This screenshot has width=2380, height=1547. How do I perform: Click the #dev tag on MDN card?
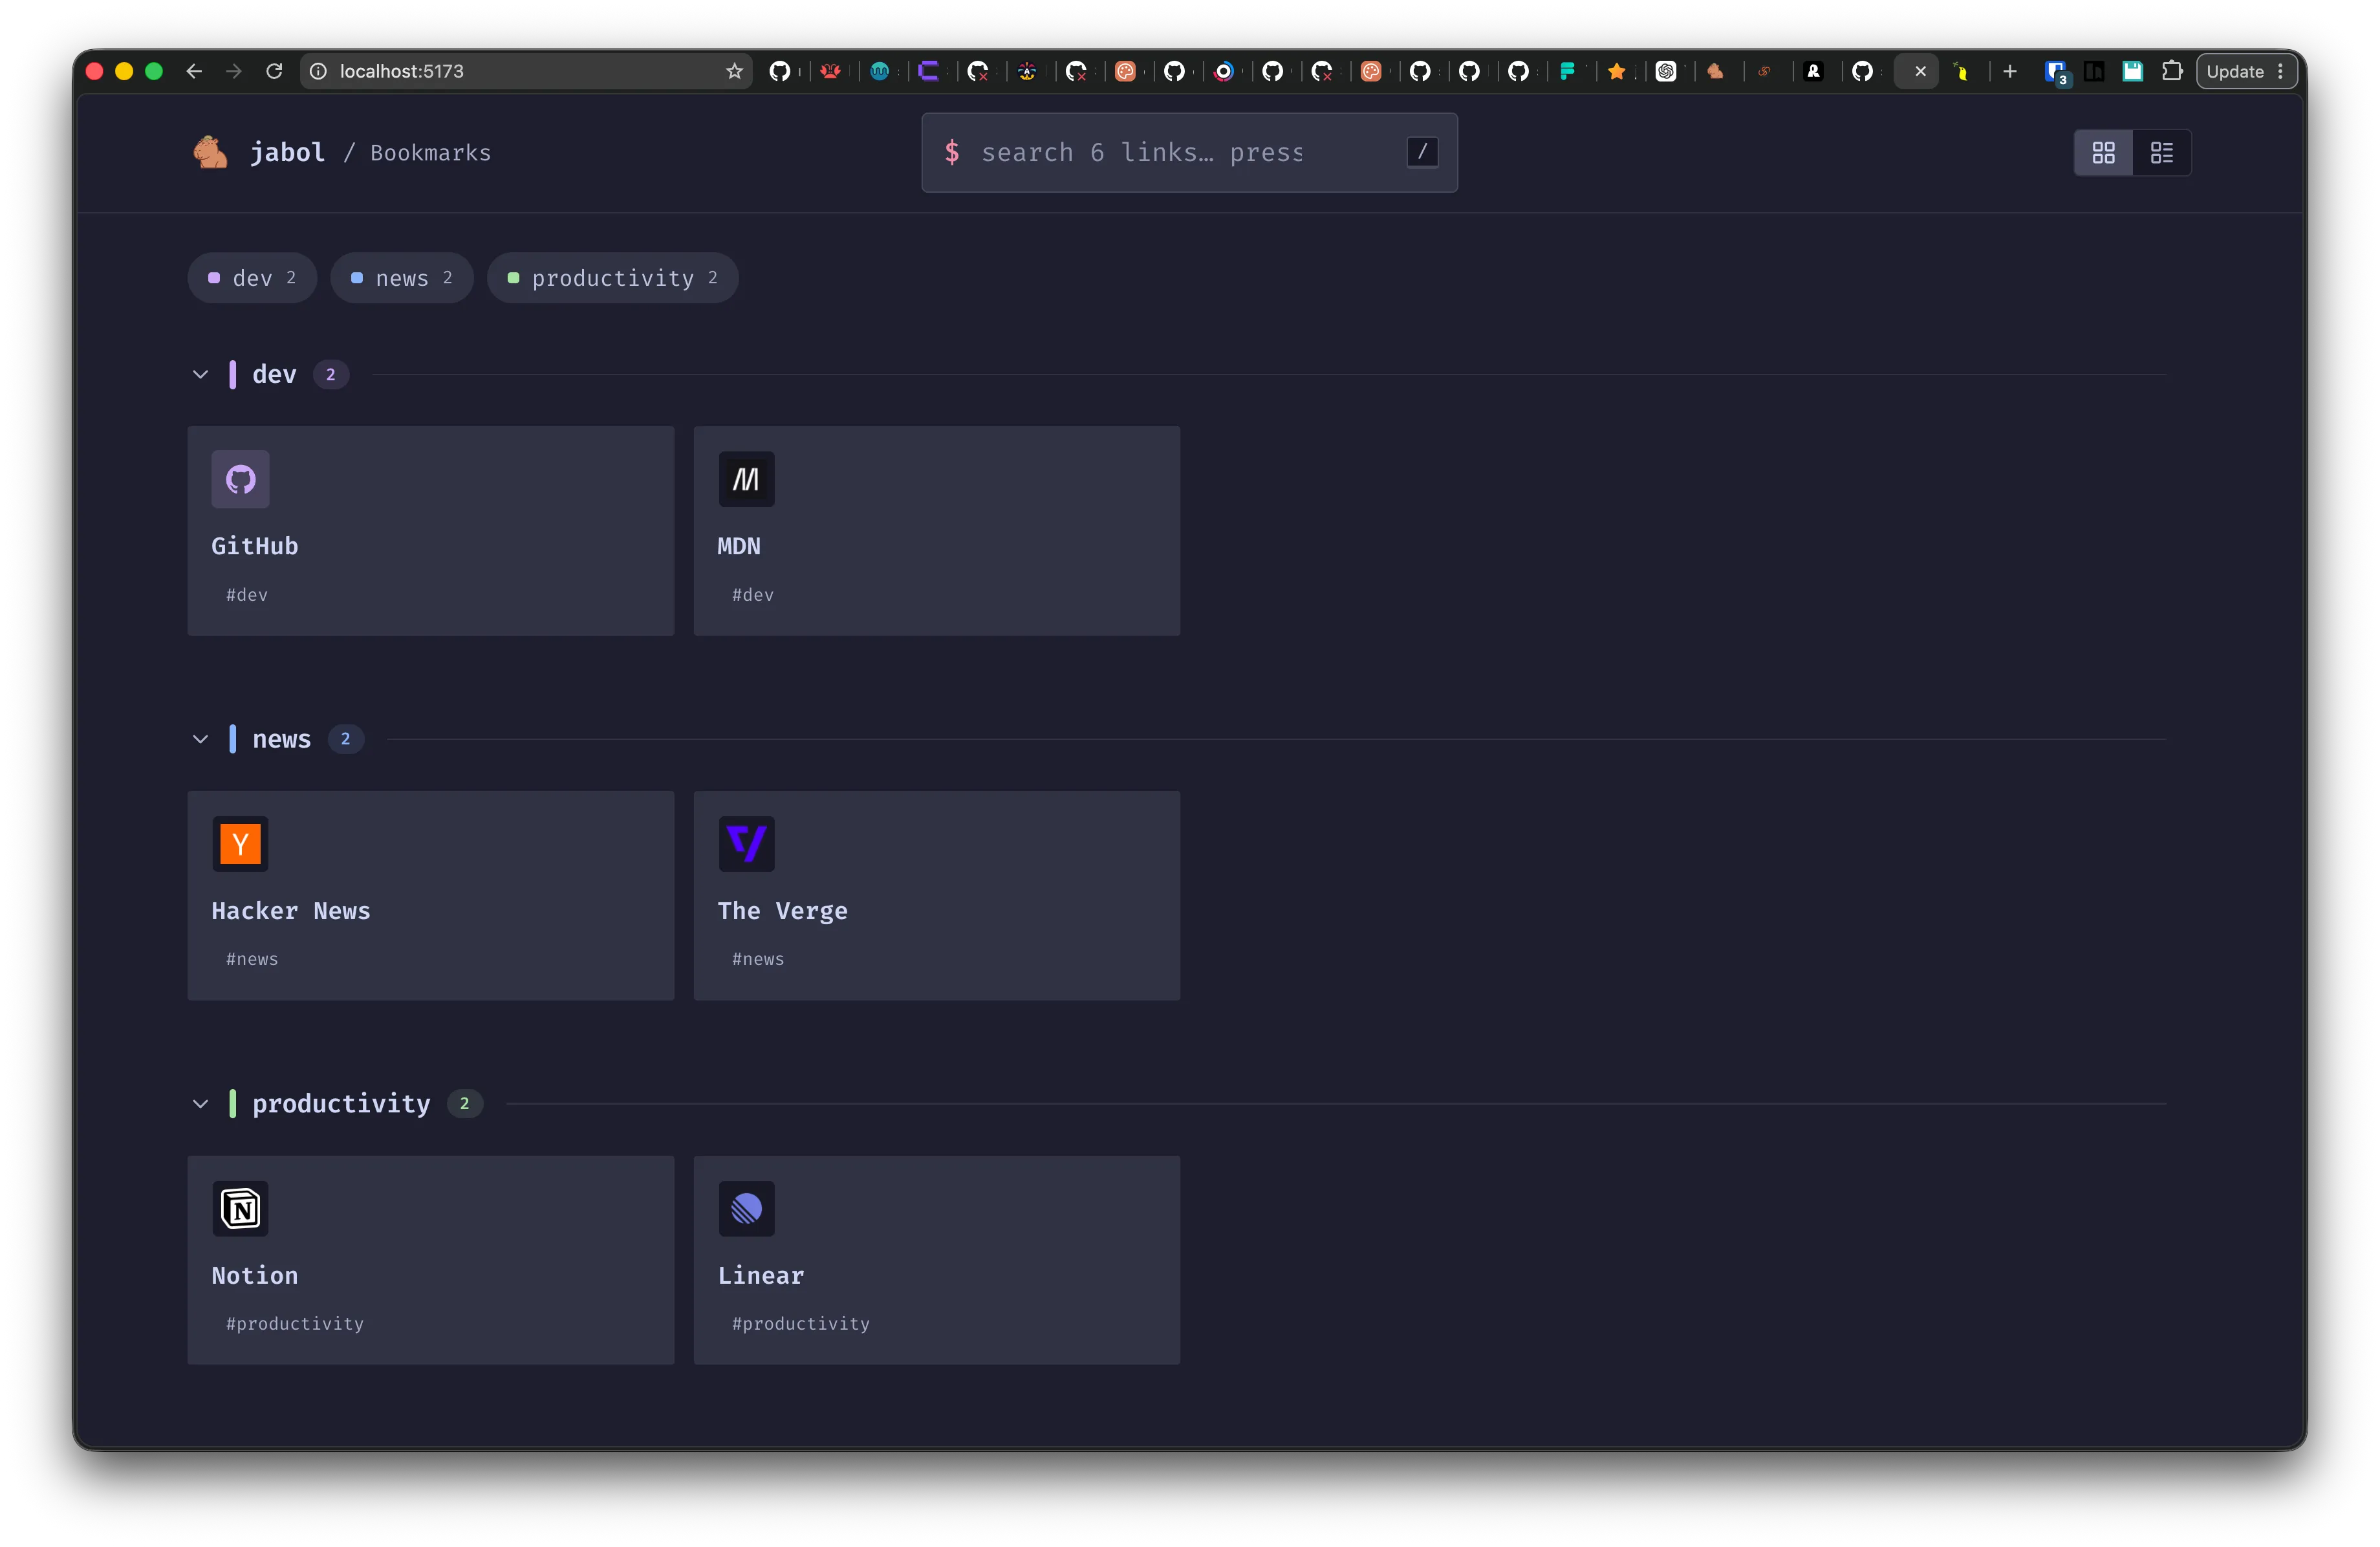click(752, 595)
